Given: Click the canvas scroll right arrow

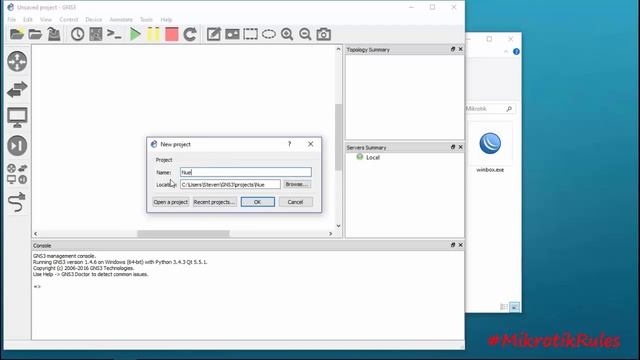Looking at the screenshot, I should click(x=331, y=234).
